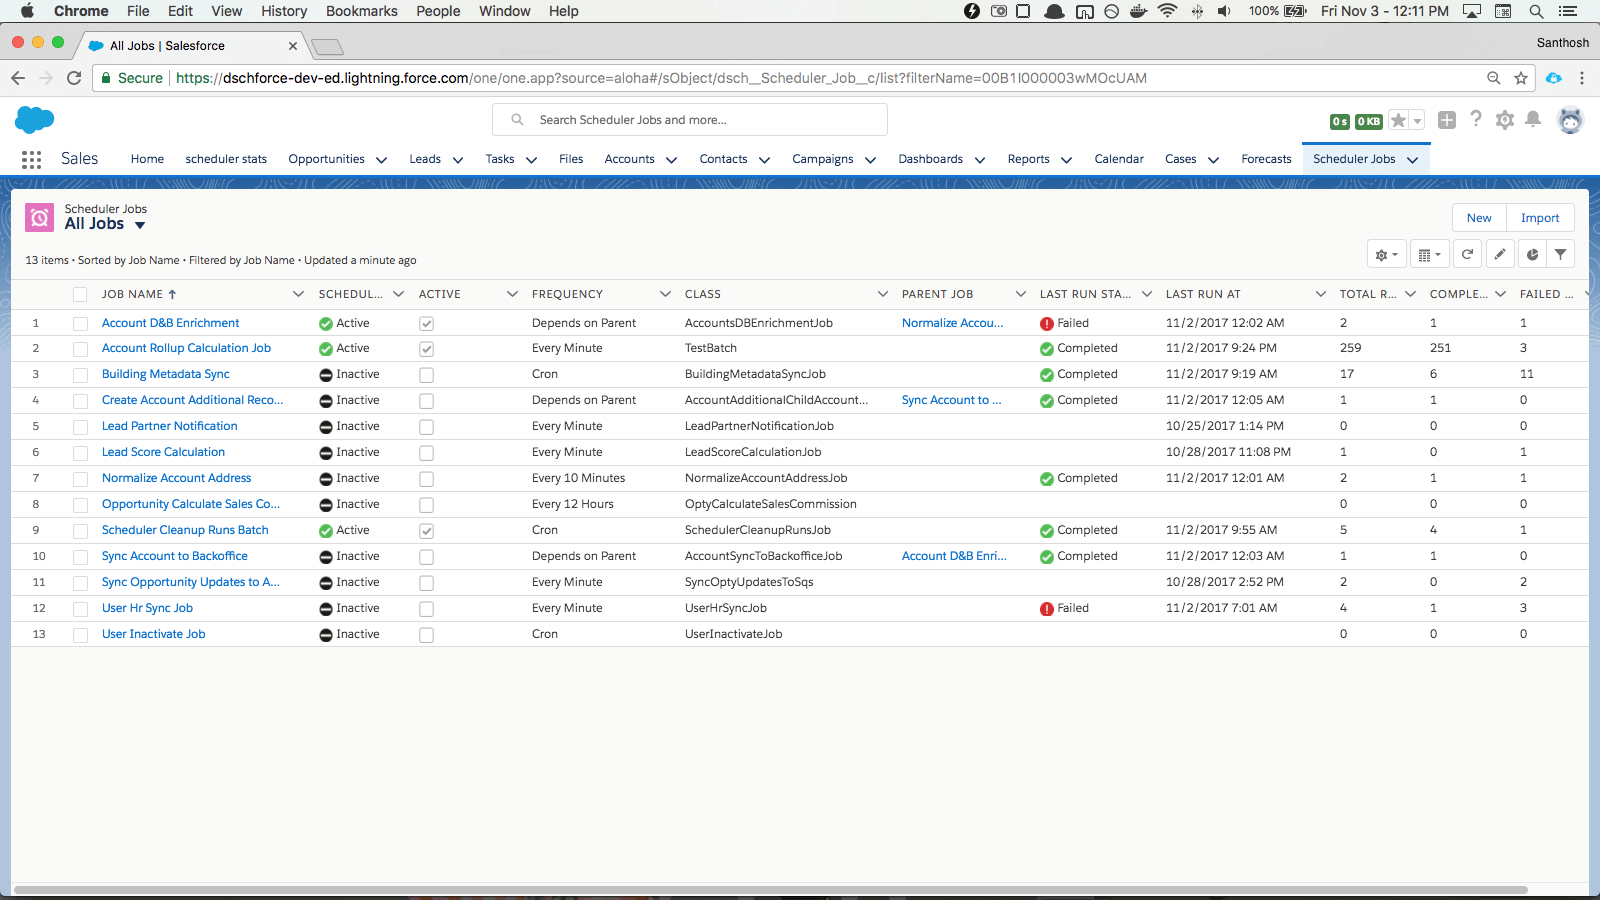Click the New button
This screenshot has height=900, width=1600.
(1478, 218)
